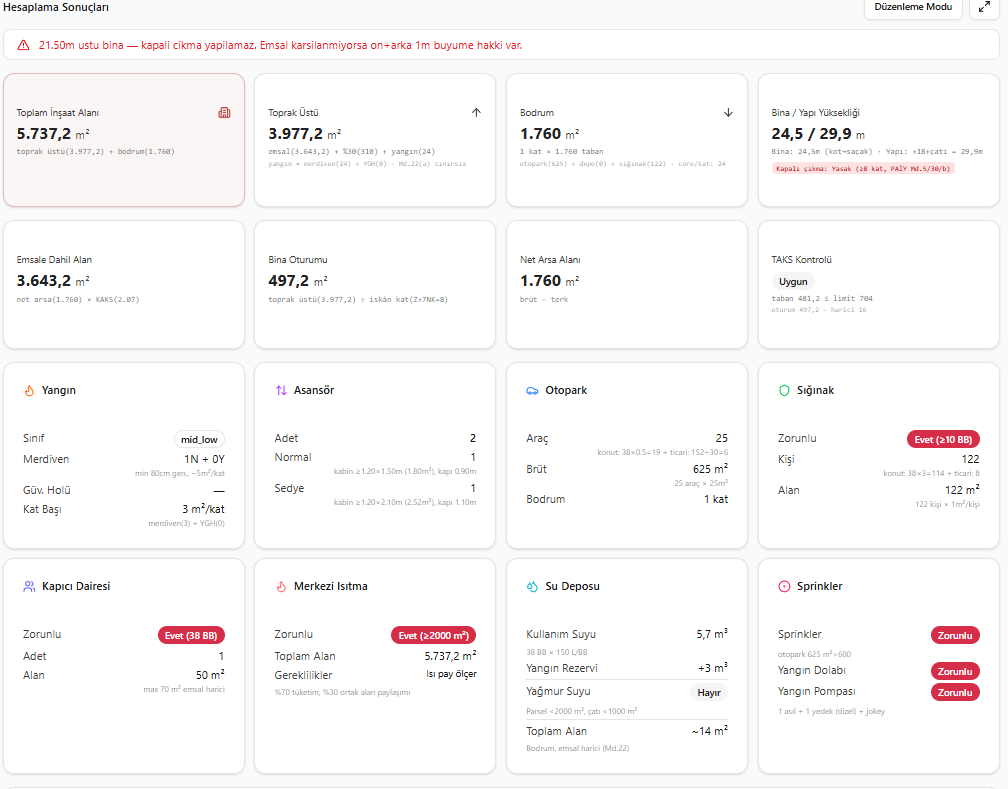Click the ~14 m² Toplam Alan value
This screenshot has height=789, width=1008.
pyautogui.click(x=710, y=731)
